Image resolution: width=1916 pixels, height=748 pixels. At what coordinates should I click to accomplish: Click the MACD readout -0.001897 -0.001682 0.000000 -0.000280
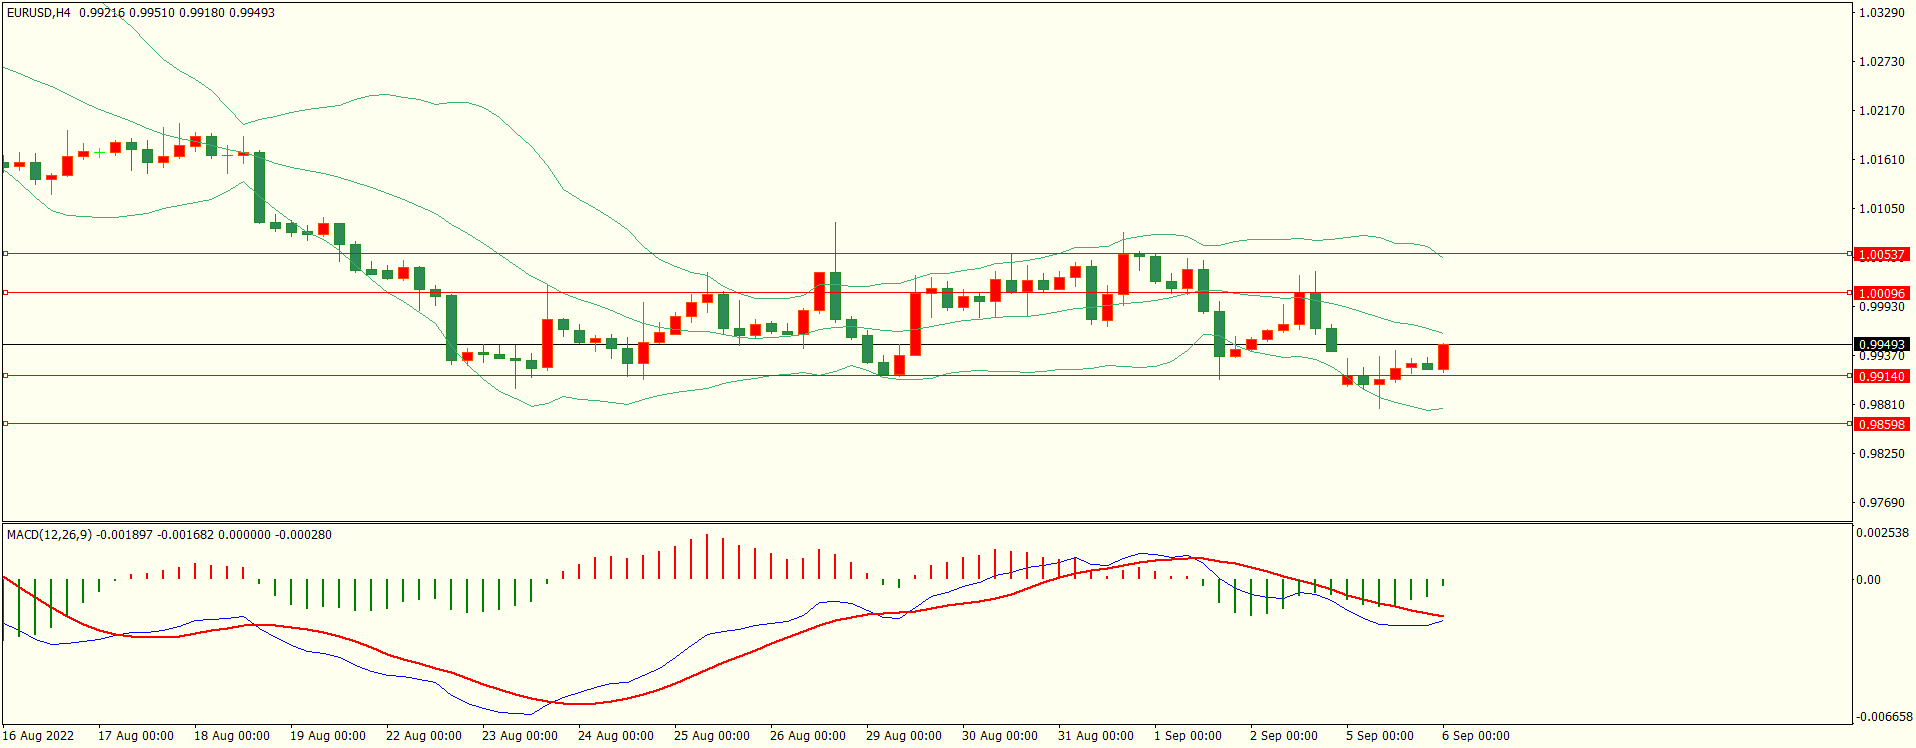(x=214, y=535)
